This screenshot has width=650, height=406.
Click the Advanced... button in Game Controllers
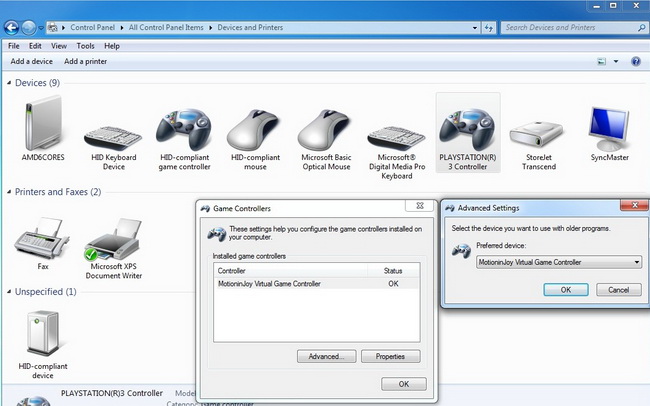coord(326,356)
